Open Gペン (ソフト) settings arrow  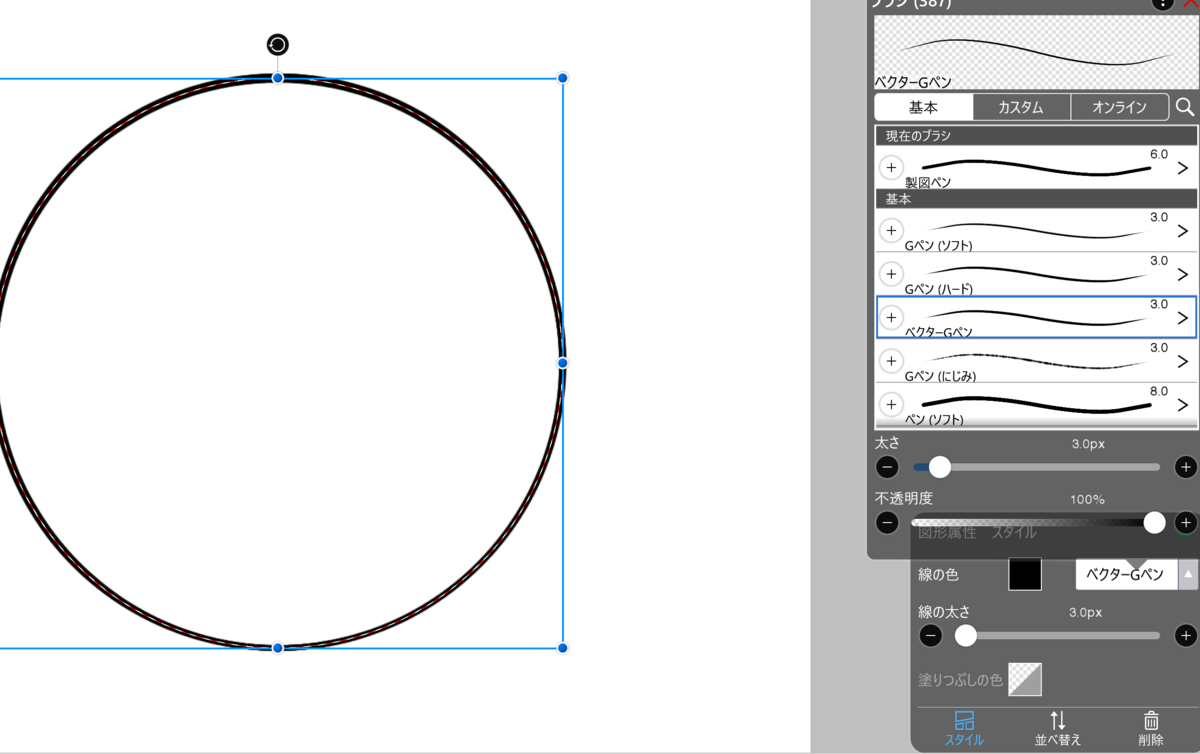[1183, 231]
